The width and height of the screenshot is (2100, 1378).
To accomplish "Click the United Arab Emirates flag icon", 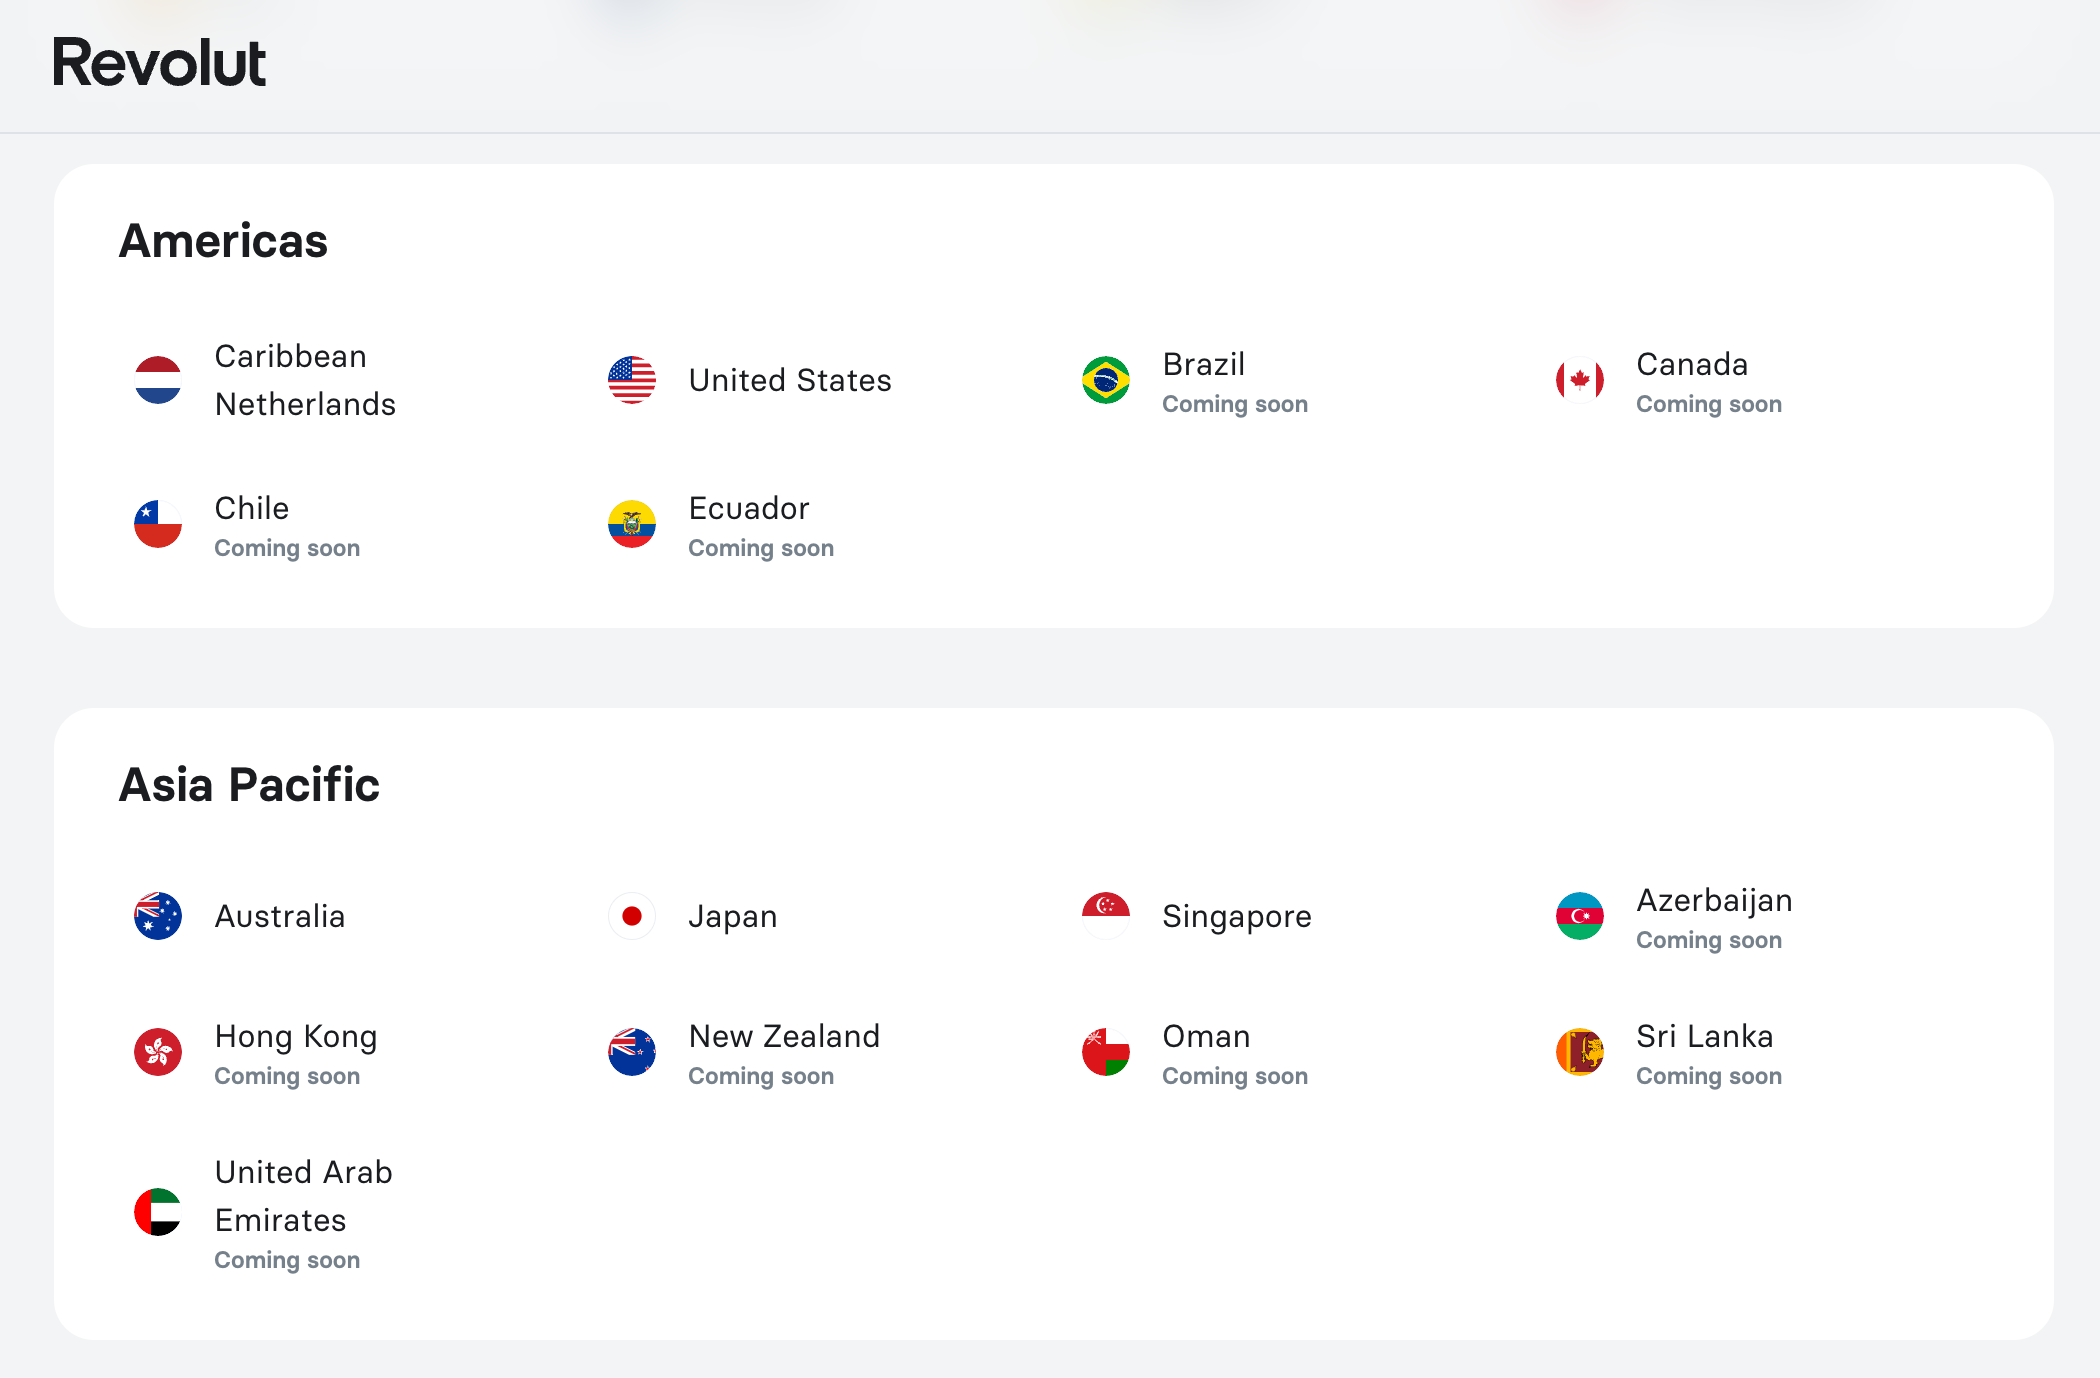I will tap(157, 1212).
